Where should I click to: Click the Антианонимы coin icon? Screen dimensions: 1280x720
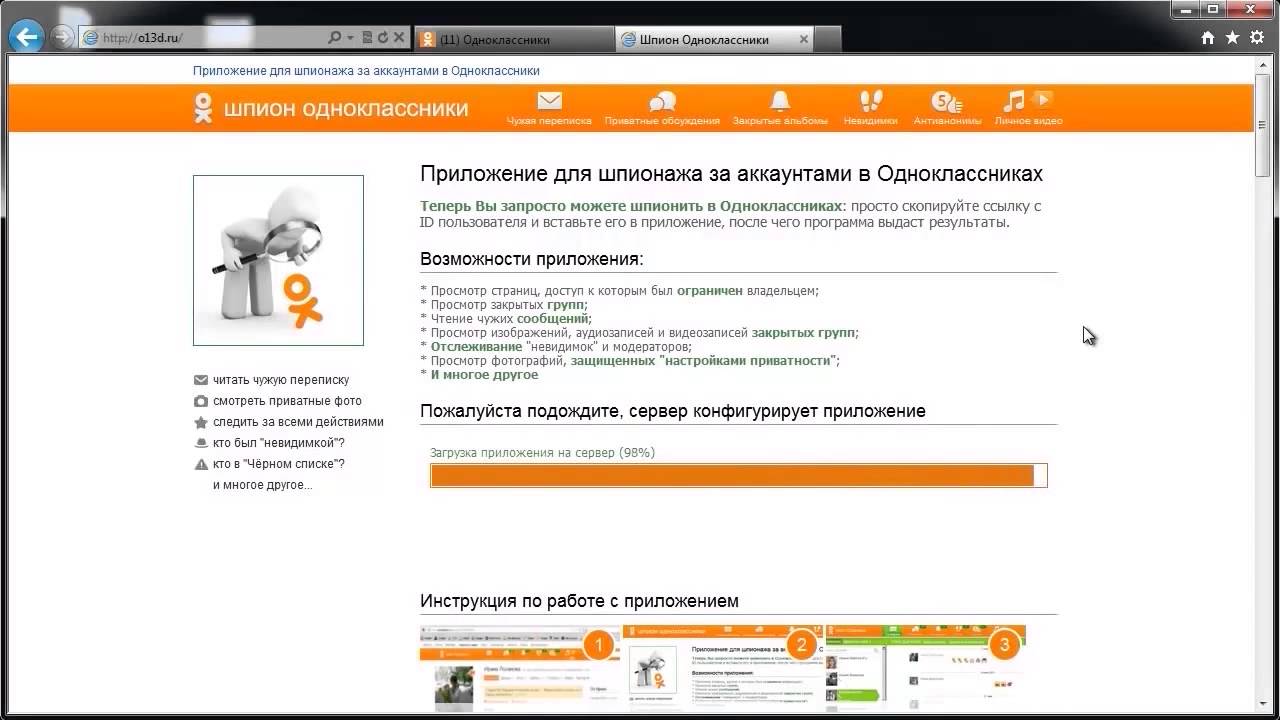[946, 101]
